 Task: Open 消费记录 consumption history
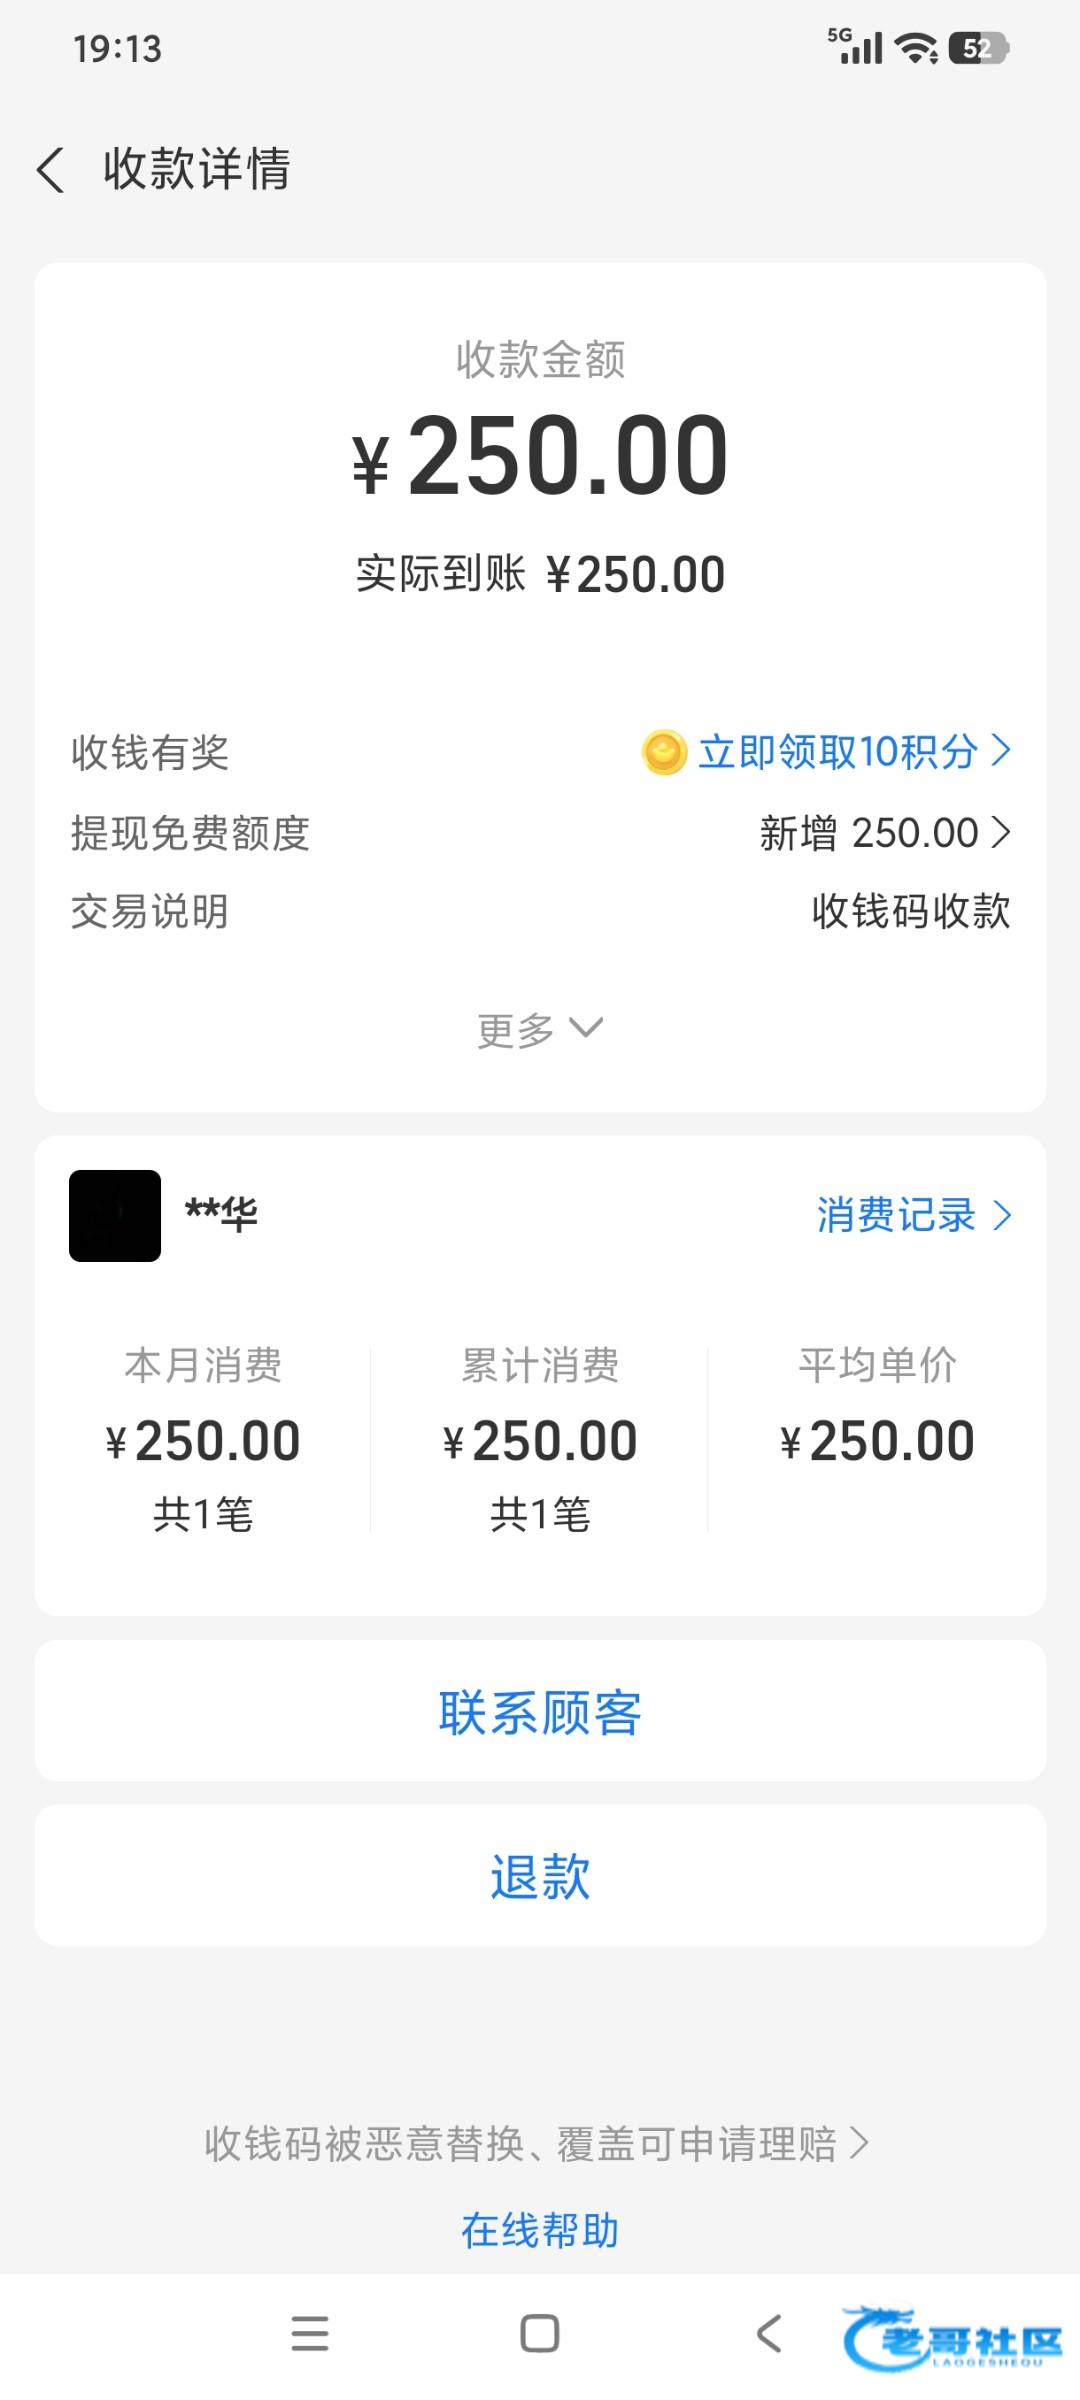click(914, 1215)
